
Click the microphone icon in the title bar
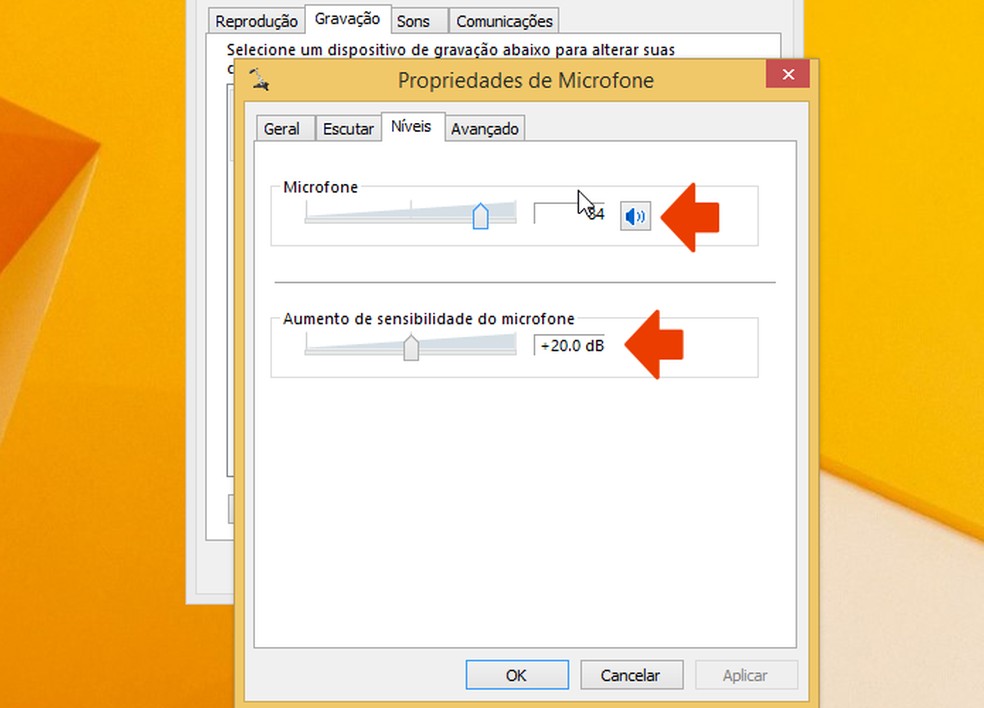259,80
